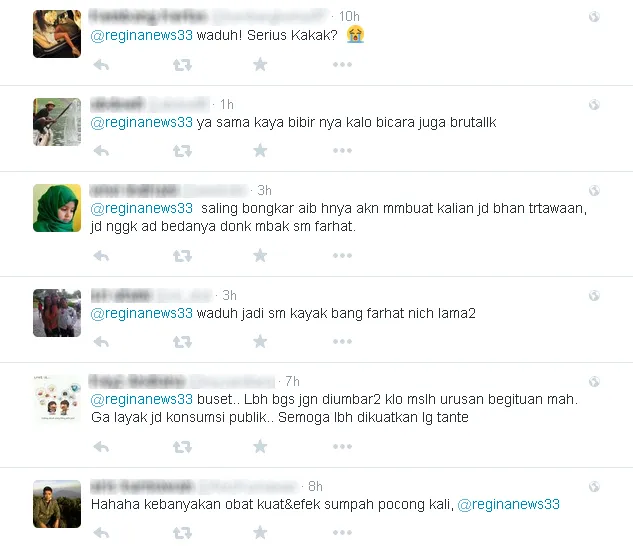The height and width of the screenshot is (550, 633).
Task: Star the 'waduh jadi sm kayak' tweet
Action: pyautogui.click(x=260, y=342)
